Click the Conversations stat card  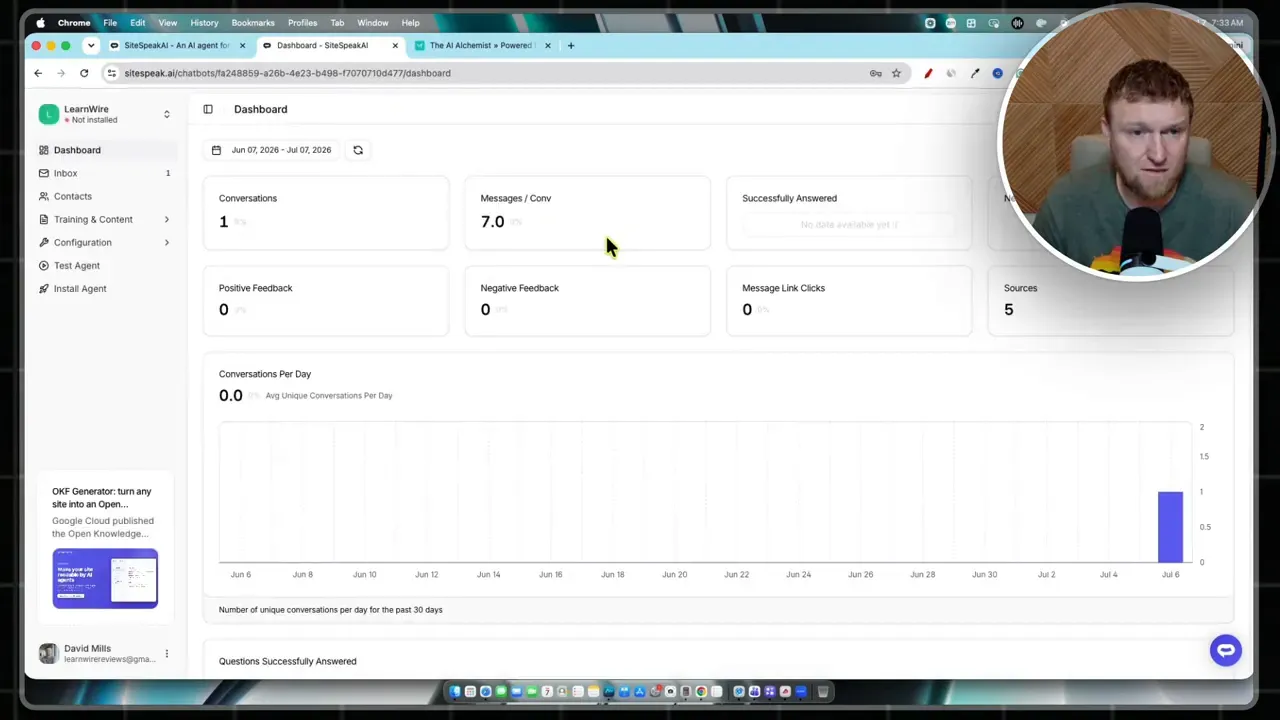326,213
